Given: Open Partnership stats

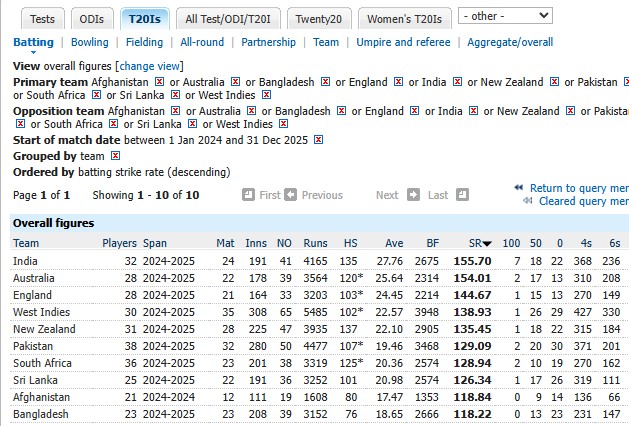Looking at the screenshot, I should (268, 42).
